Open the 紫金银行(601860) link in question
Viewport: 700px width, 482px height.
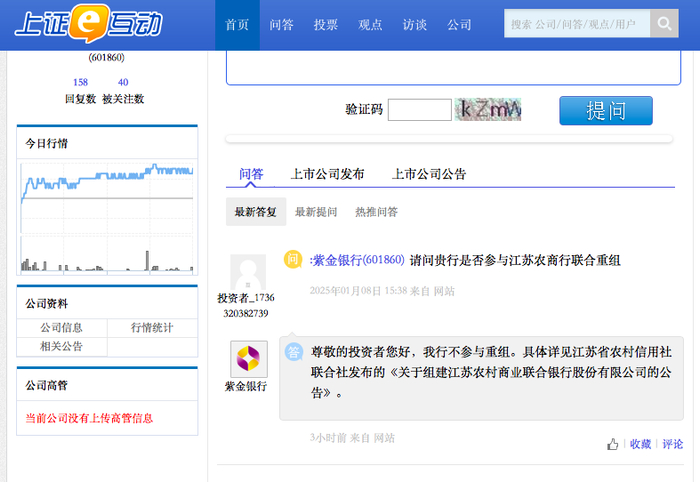click(x=358, y=260)
